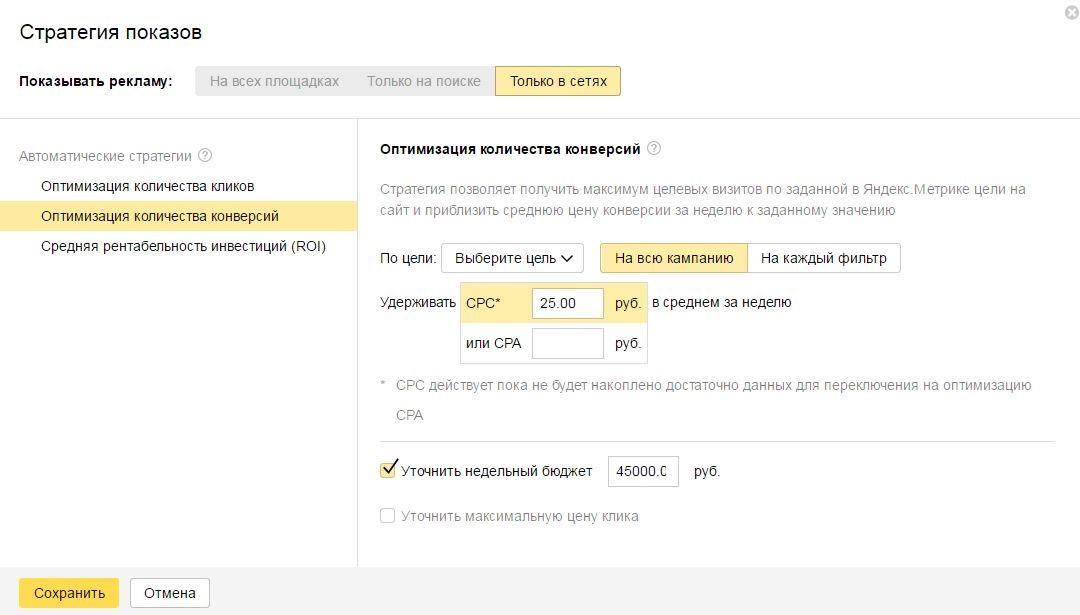Switch to На каждый фильтр option
This screenshot has width=1080, height=615.
click(824, 258)
